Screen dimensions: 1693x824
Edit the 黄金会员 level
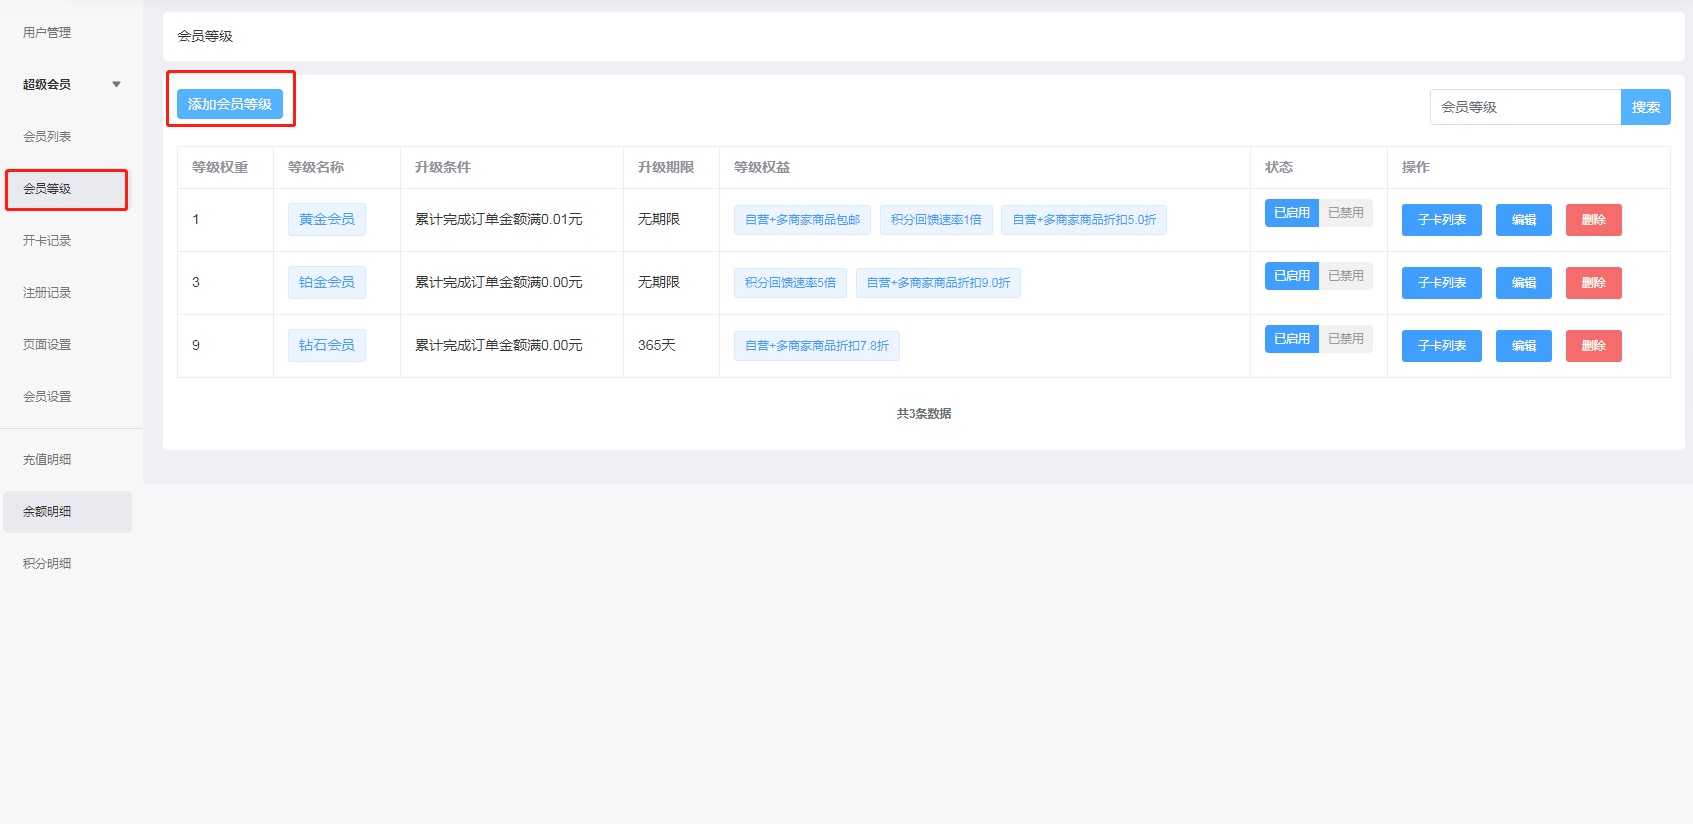pos(1524,220)
